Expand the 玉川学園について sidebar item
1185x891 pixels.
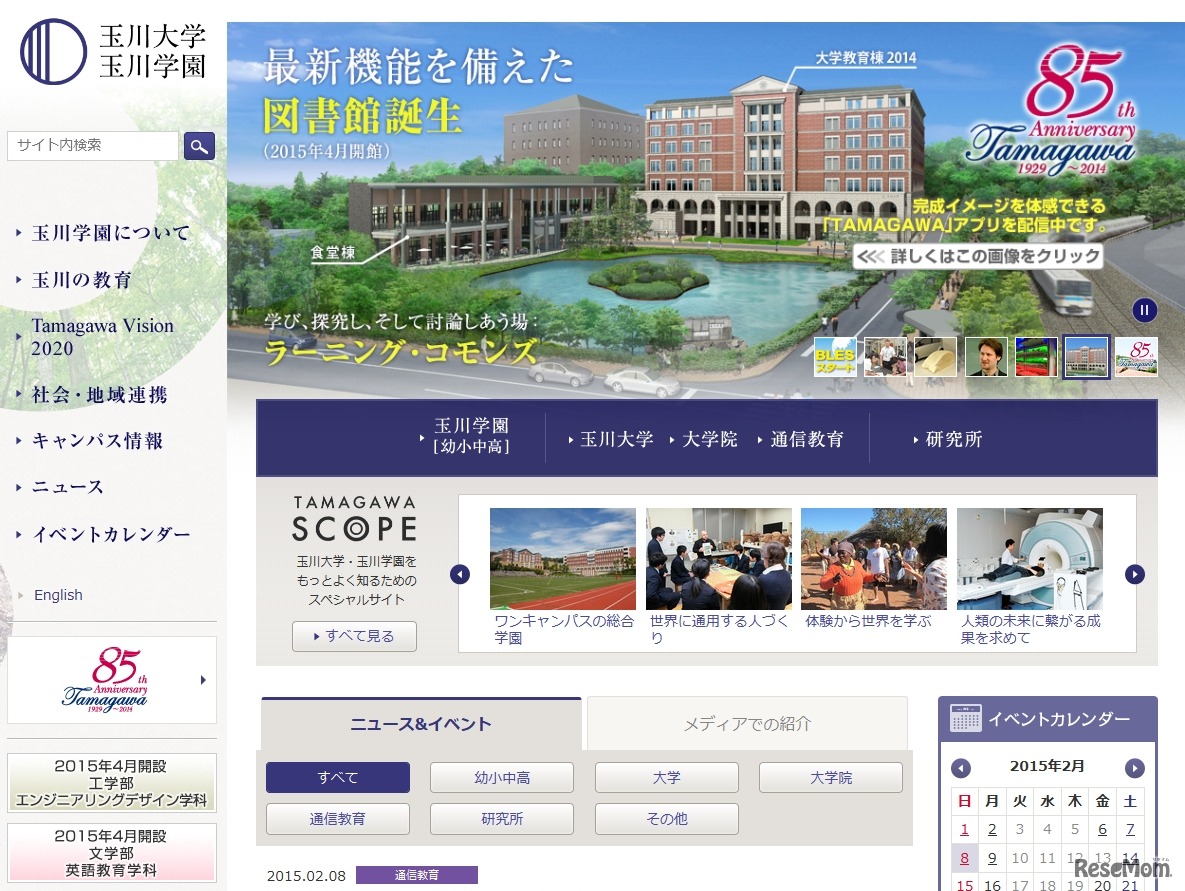click(x=110, y=232)
